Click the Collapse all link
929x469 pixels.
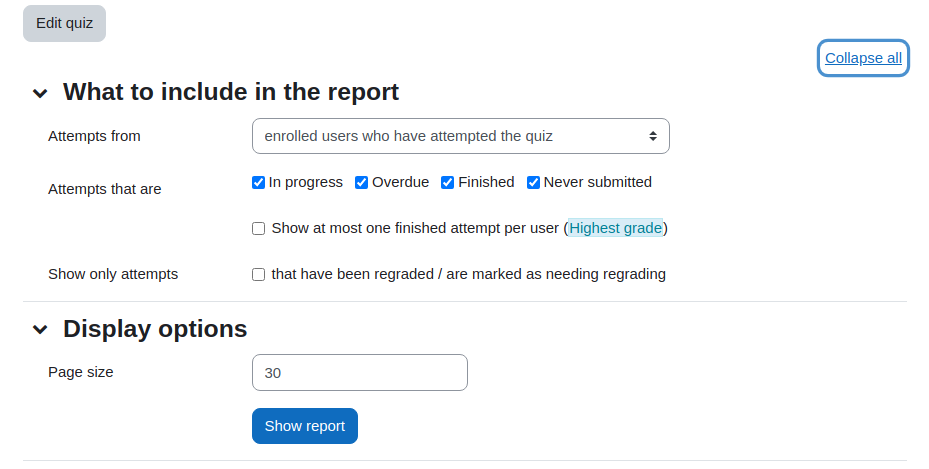tap(863, 58)
